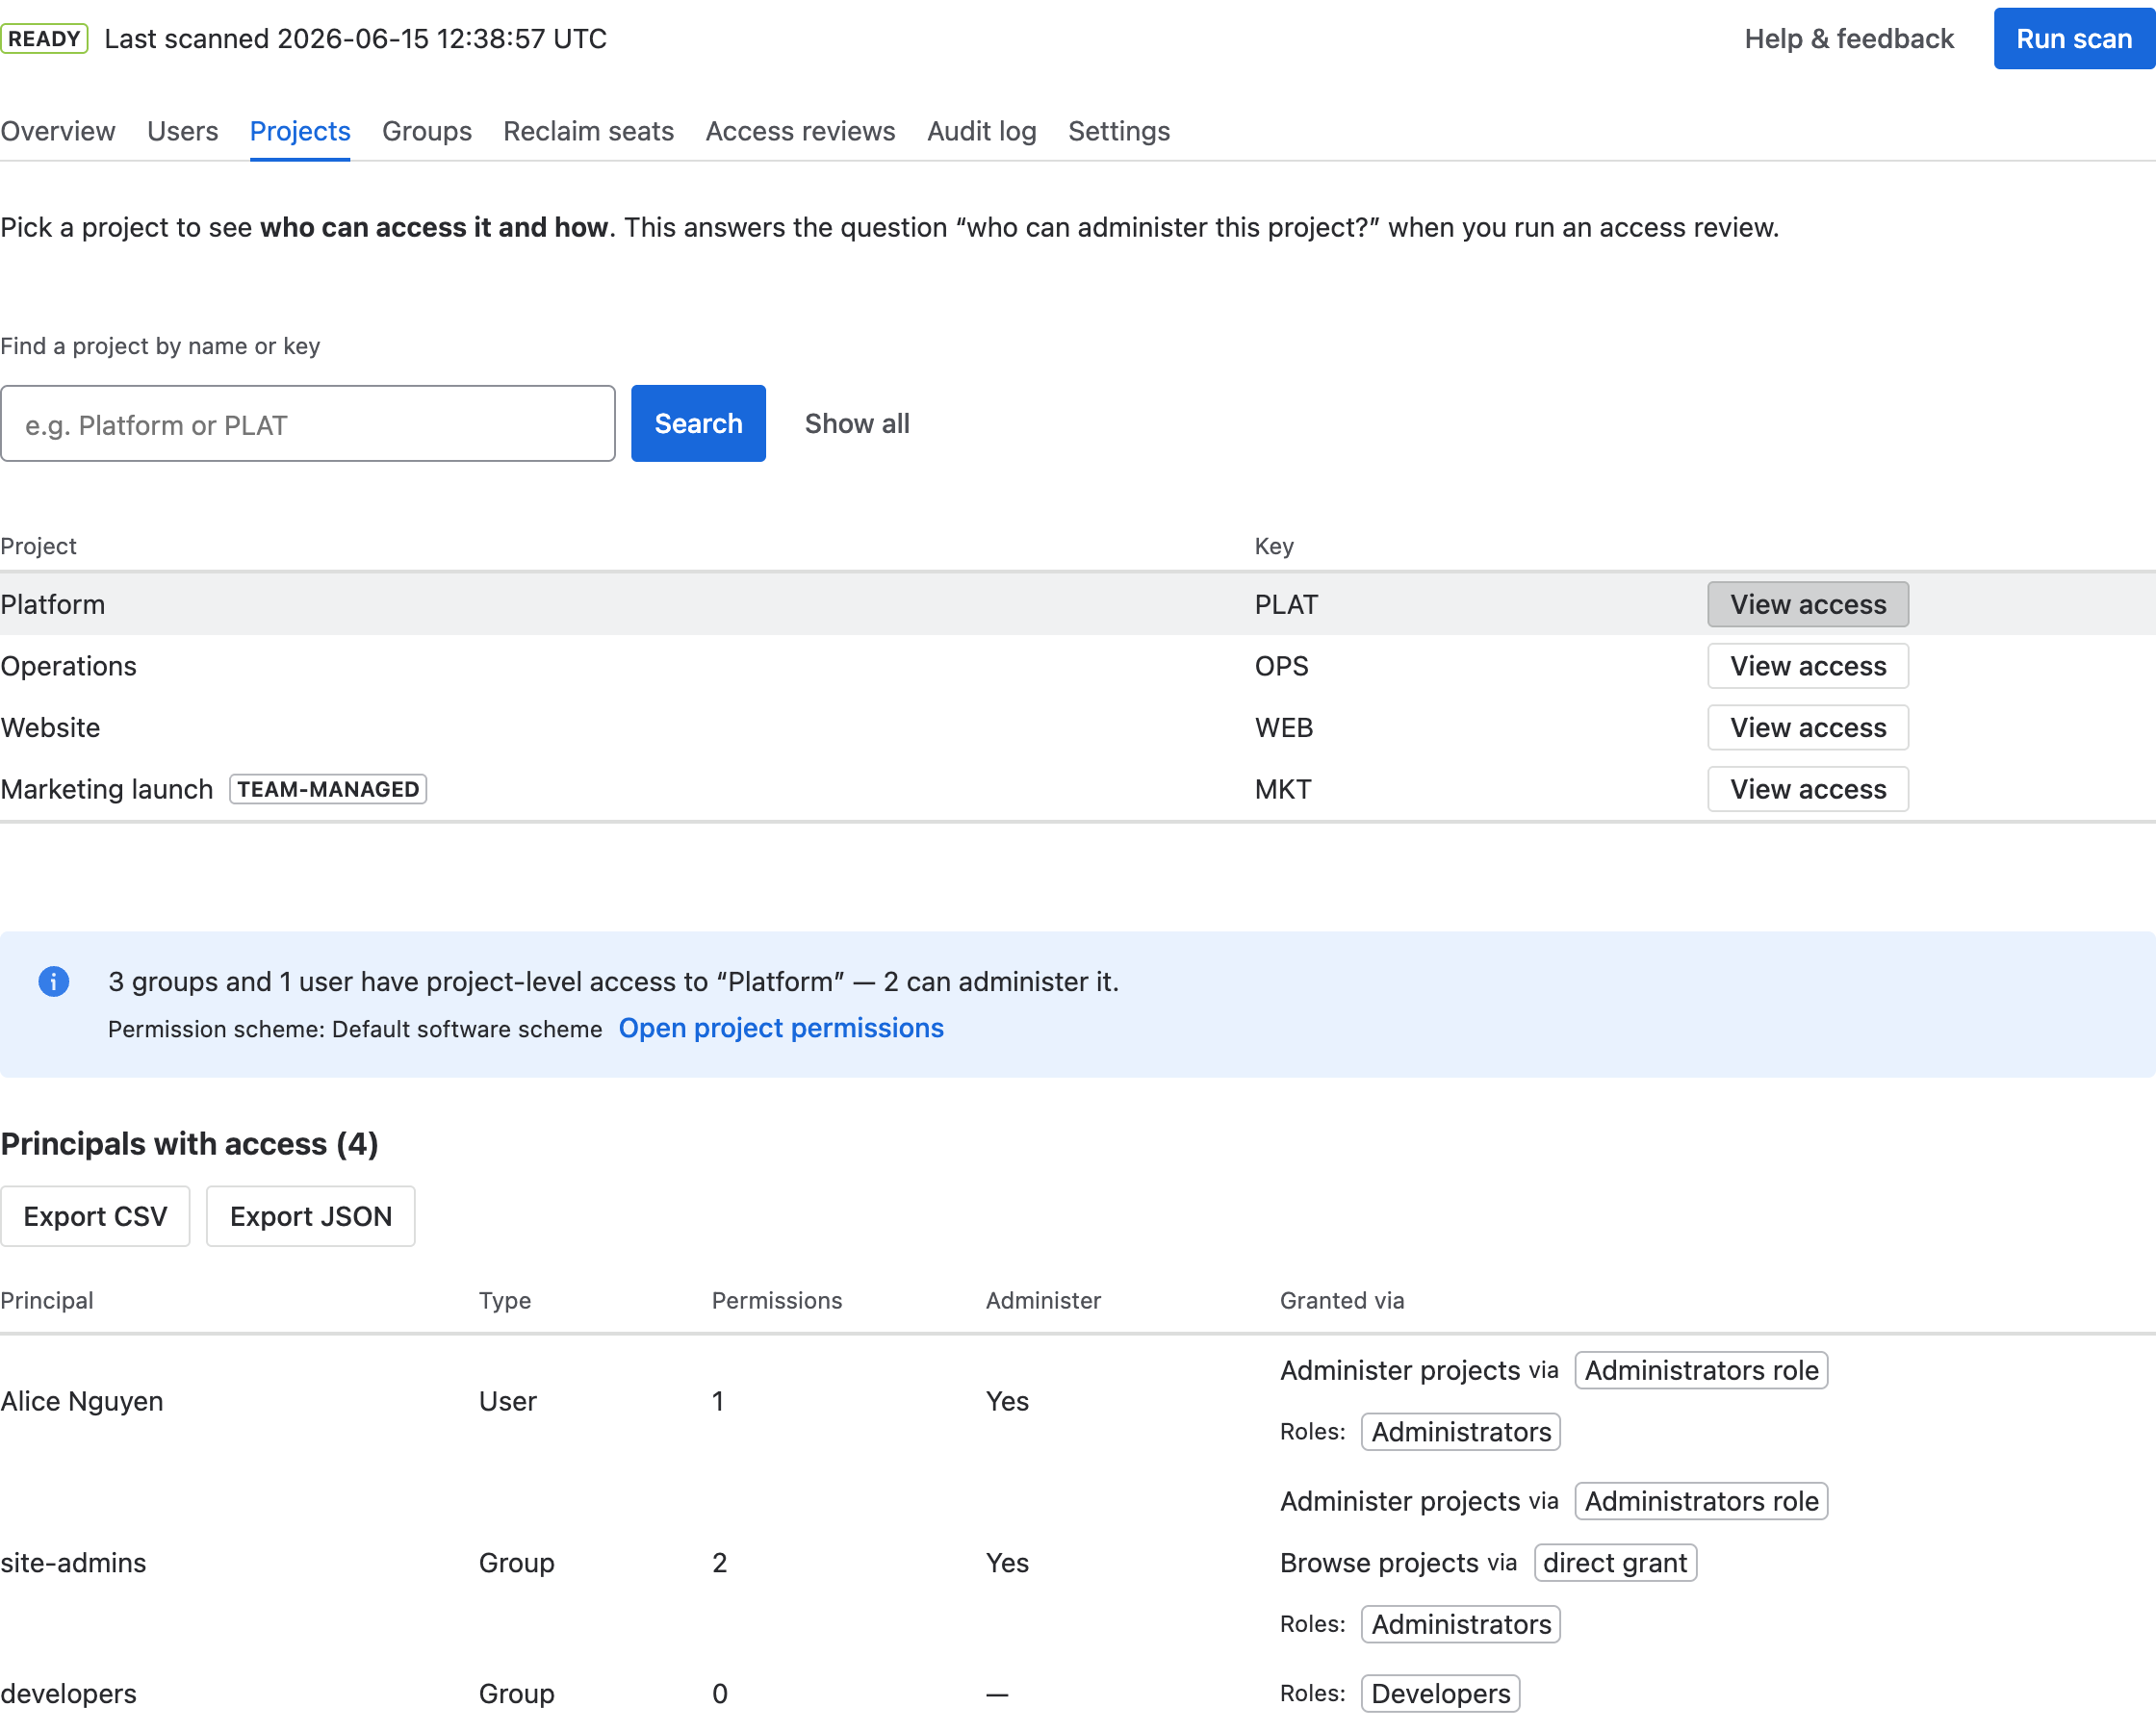
Task: Click the Project column header
Action: [x=38, y=547]
